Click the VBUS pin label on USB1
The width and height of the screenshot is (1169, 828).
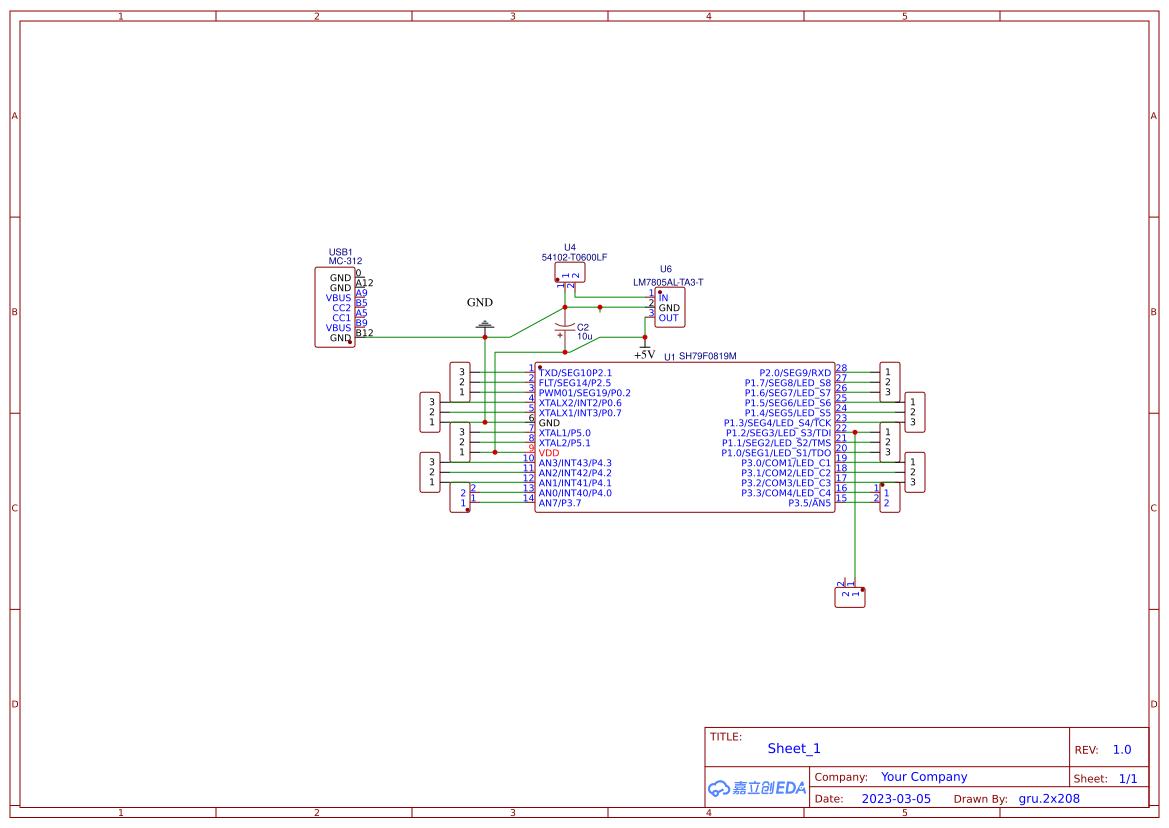point(337,297)
